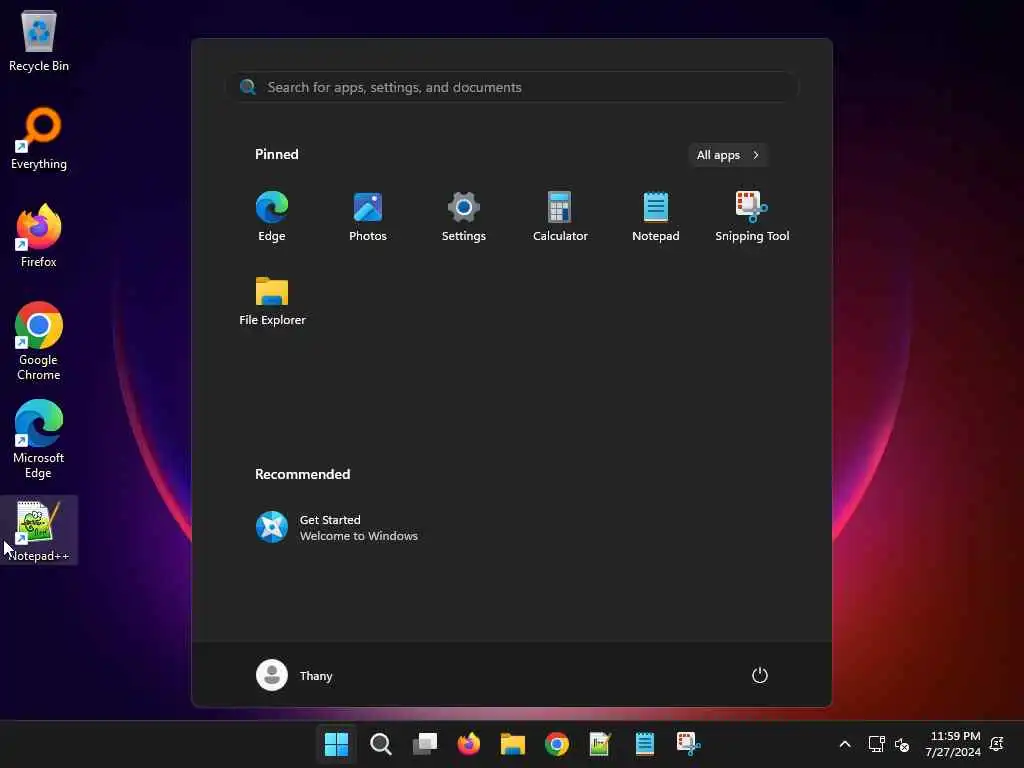Show hidden icons in system tray
Viewport: 1024px width, 768px height.
point(844,744)
